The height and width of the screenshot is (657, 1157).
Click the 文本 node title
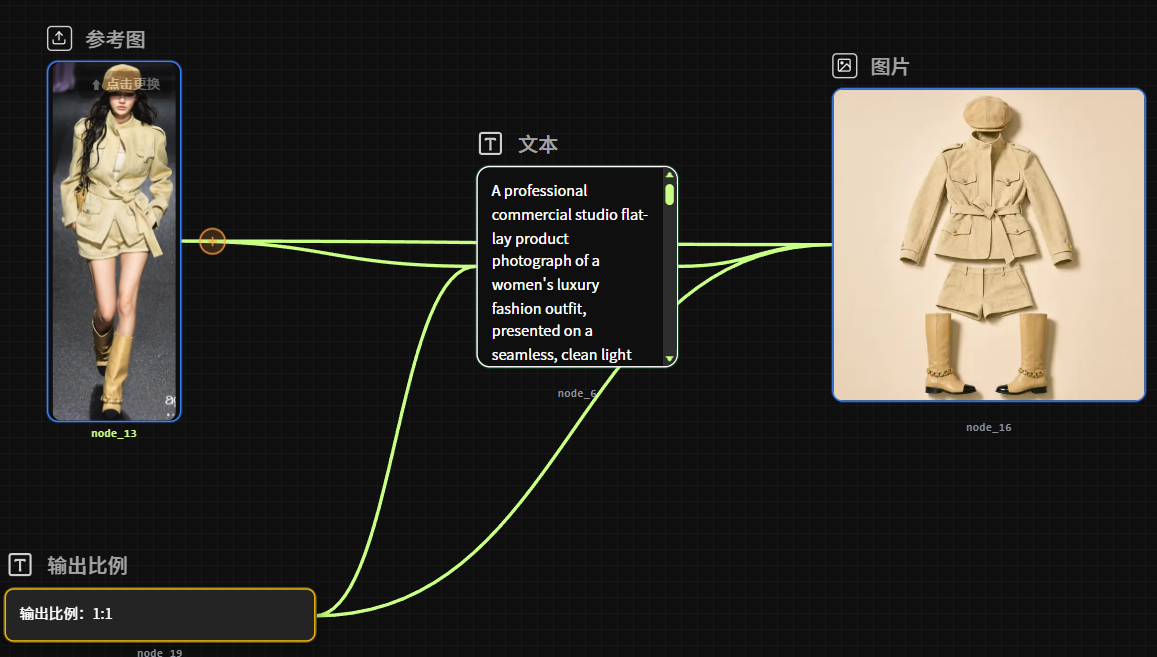coord(538,144)
